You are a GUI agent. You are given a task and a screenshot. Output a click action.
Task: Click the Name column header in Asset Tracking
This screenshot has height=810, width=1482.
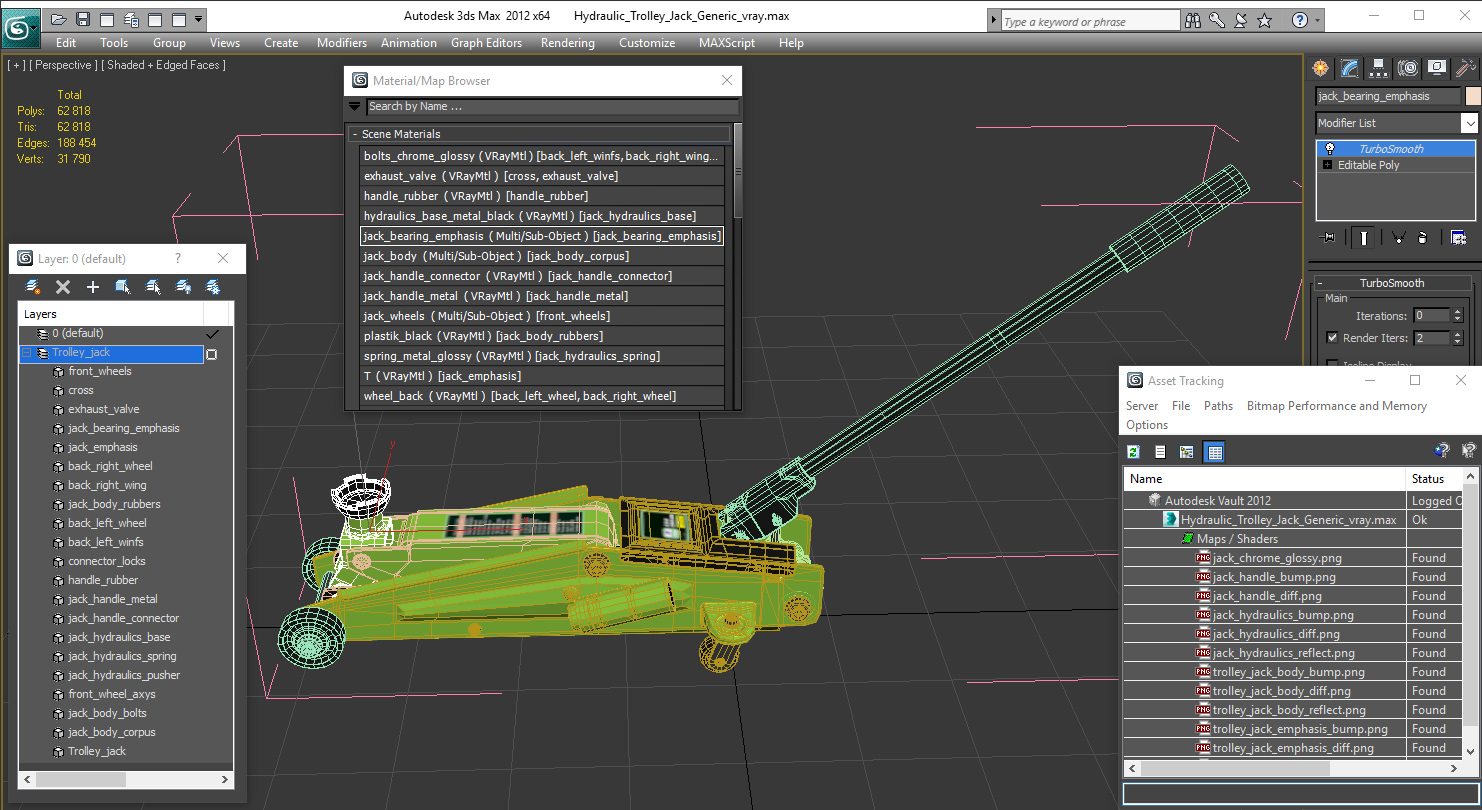(1264, 479)
